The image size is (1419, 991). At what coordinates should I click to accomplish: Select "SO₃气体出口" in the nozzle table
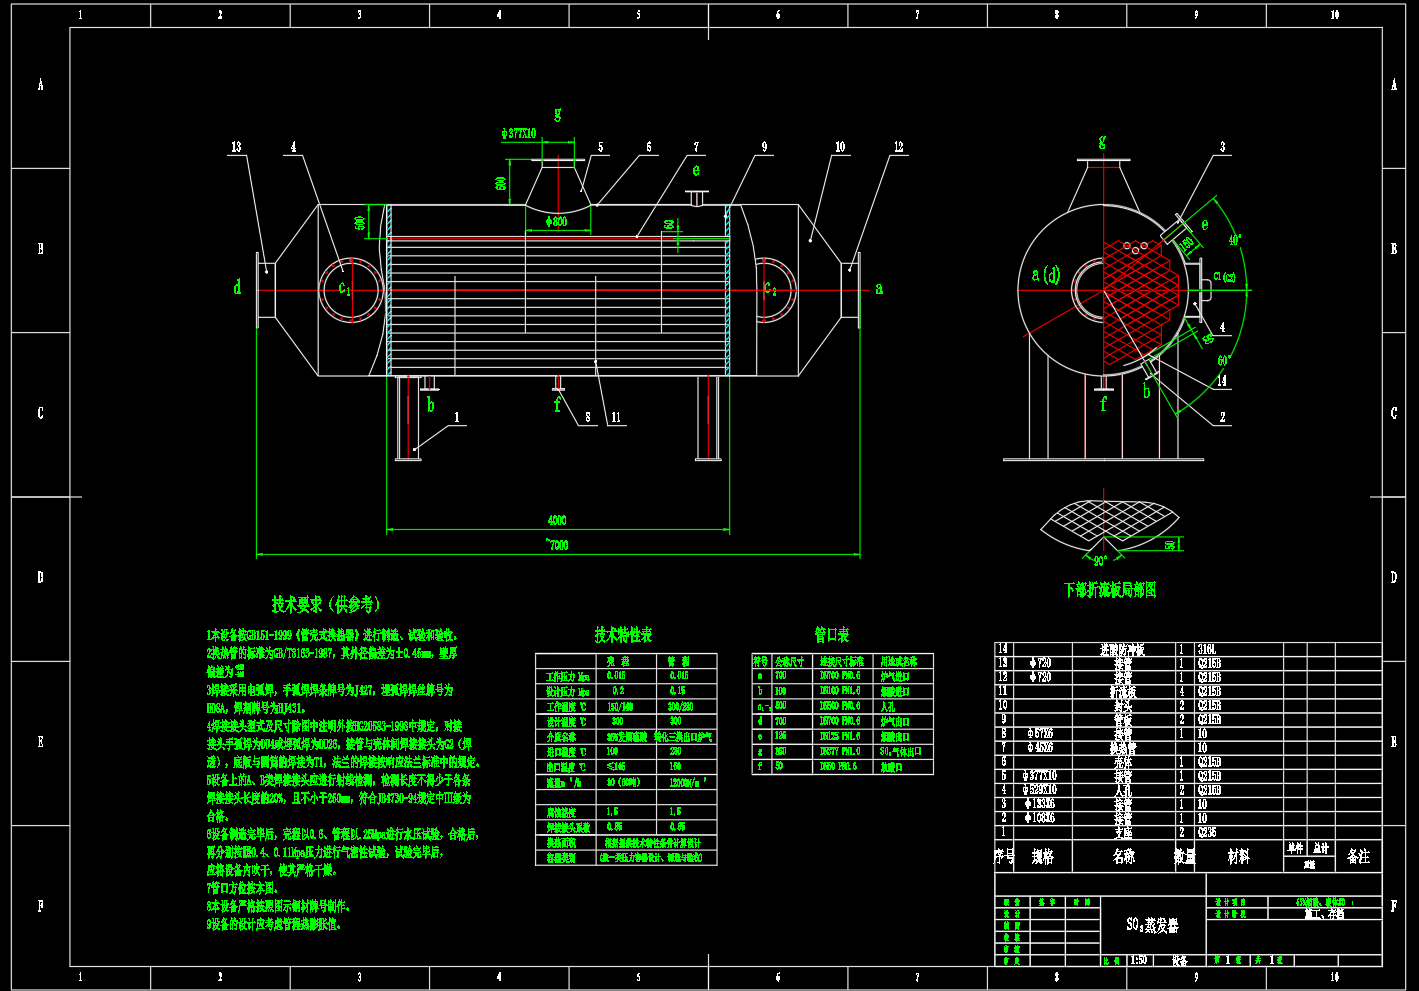[900, 751]
